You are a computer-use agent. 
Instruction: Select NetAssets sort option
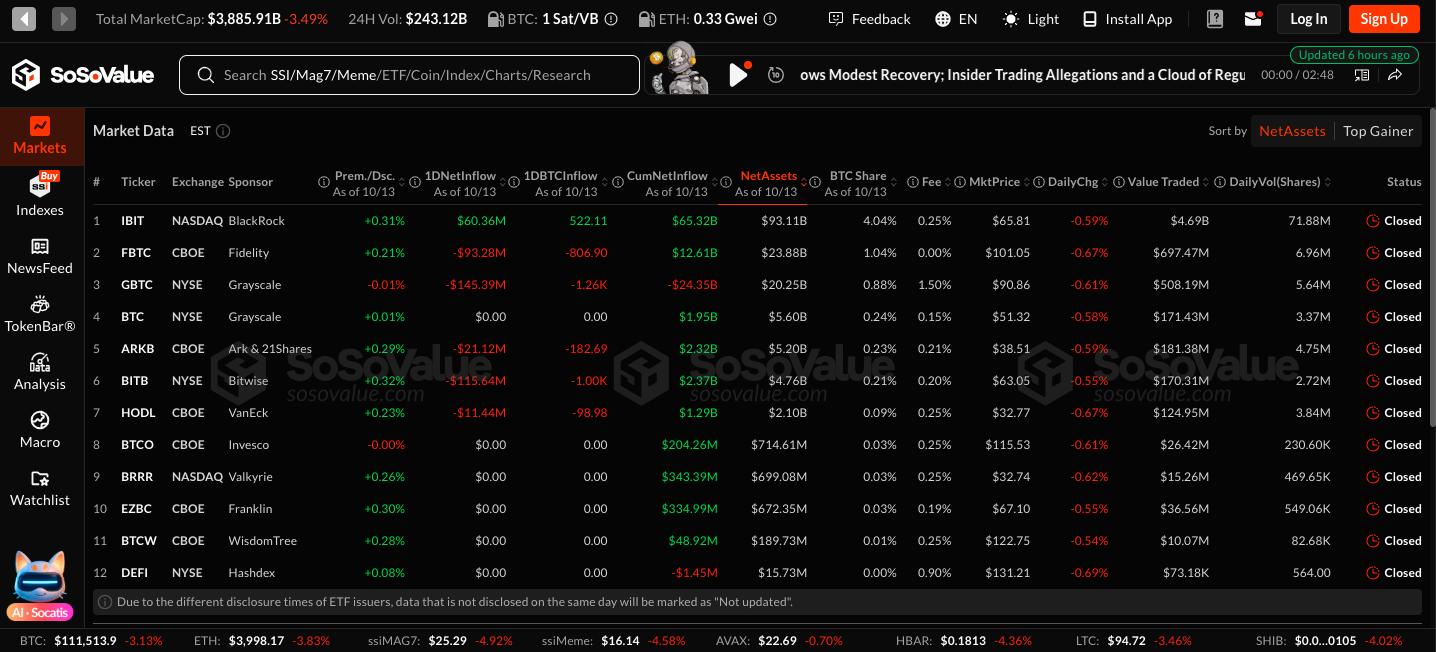click(1292, 131)
